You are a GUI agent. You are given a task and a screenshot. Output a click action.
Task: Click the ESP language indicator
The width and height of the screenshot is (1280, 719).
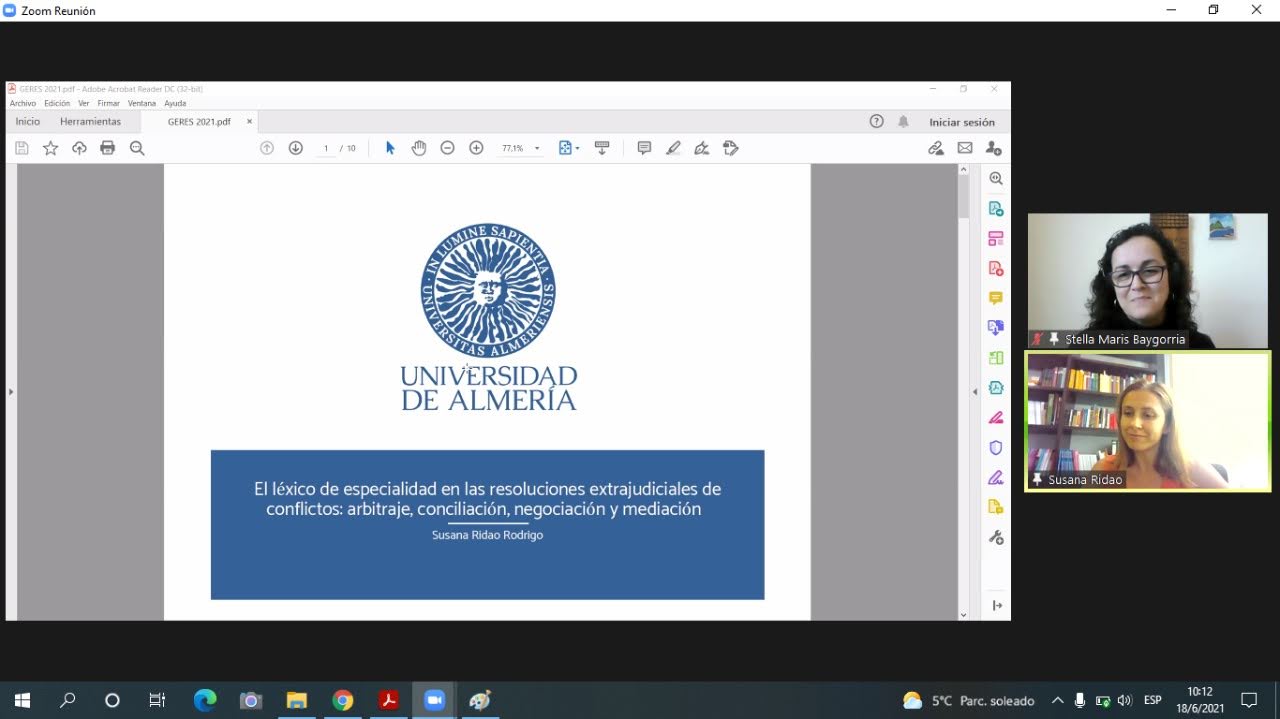point(1153,700)
